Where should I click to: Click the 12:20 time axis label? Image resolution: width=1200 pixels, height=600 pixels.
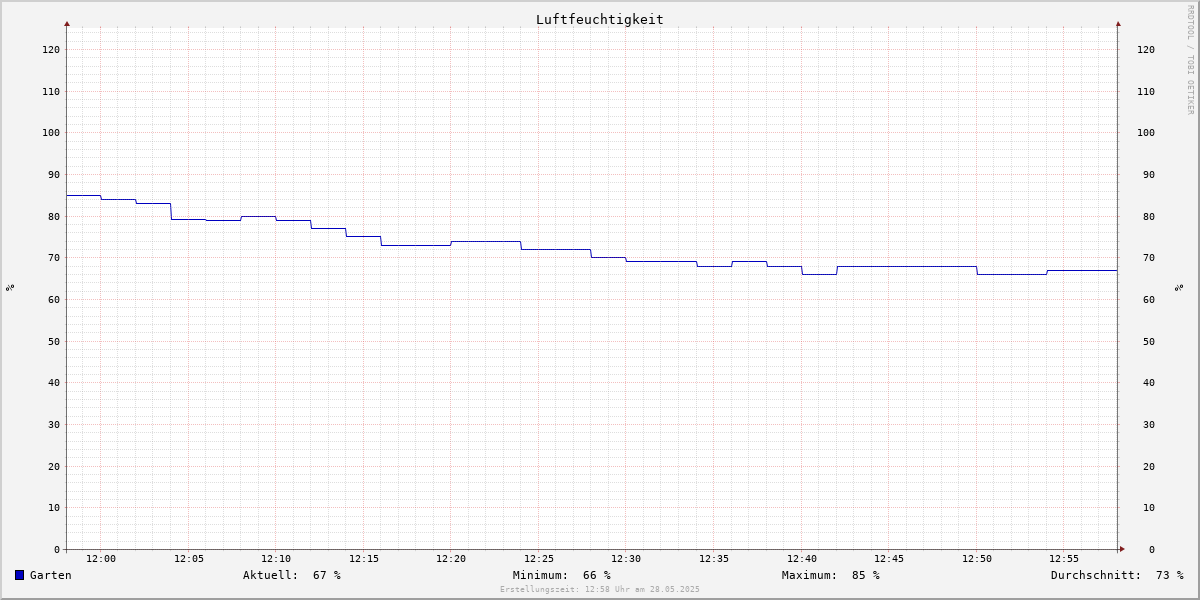[451, 558]
